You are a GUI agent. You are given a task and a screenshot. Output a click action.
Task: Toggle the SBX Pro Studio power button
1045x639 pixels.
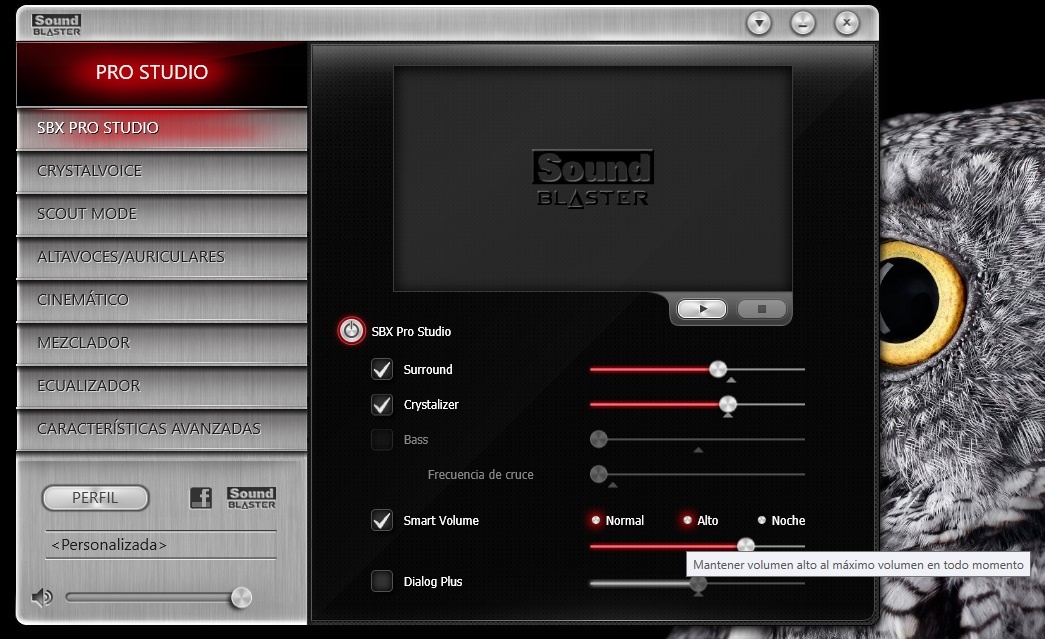(x=351, y=330)
